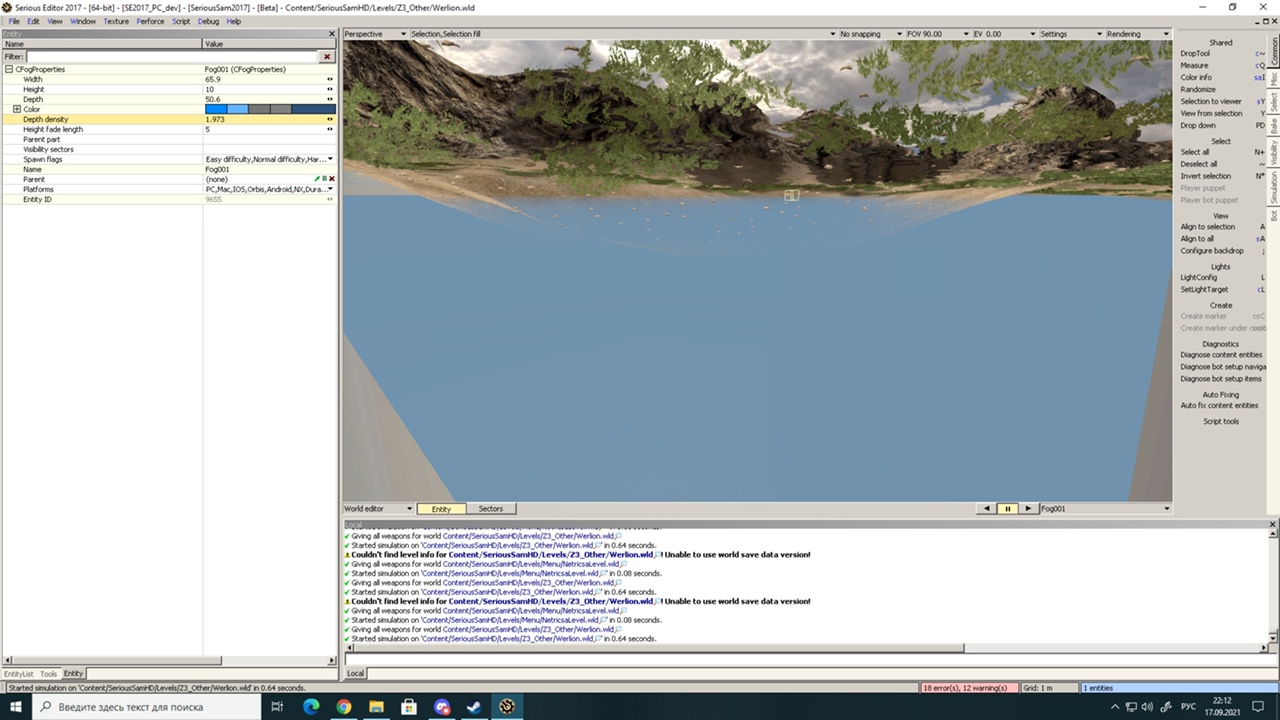Viewport: 1280px width, 720px height.
Task: Switch to Serious Editor taskbar icon
Action: (x=507, y=707)
